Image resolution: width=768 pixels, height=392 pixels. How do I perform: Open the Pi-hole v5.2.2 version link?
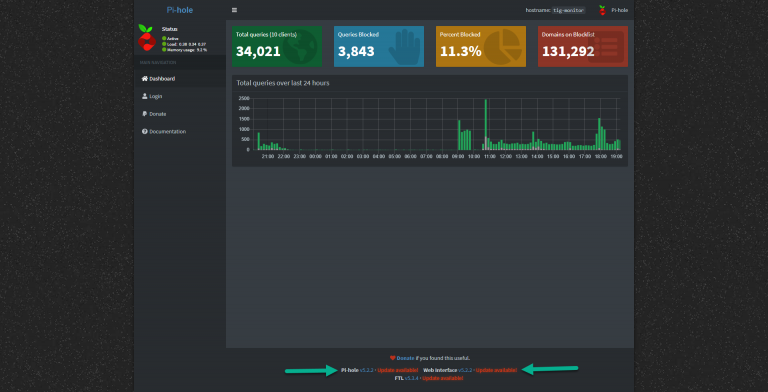[x=367, y=370]
